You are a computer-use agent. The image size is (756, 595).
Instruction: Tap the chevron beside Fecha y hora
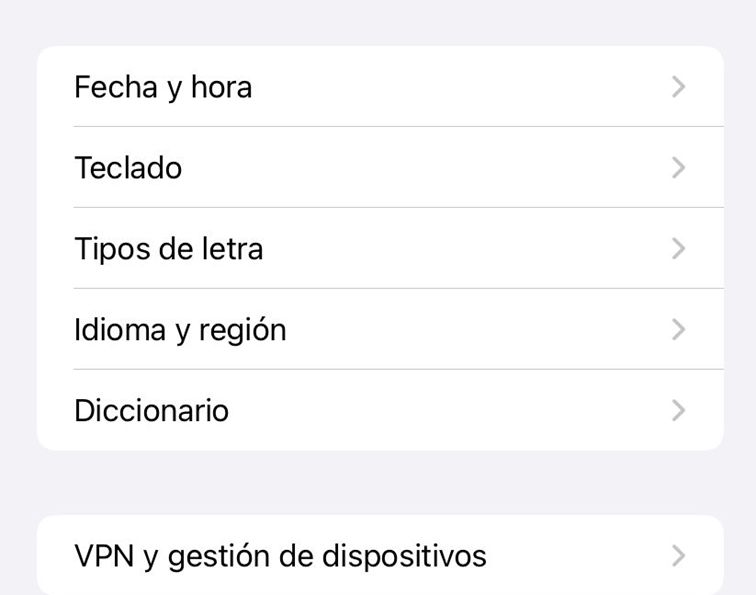tap(679, 87)
